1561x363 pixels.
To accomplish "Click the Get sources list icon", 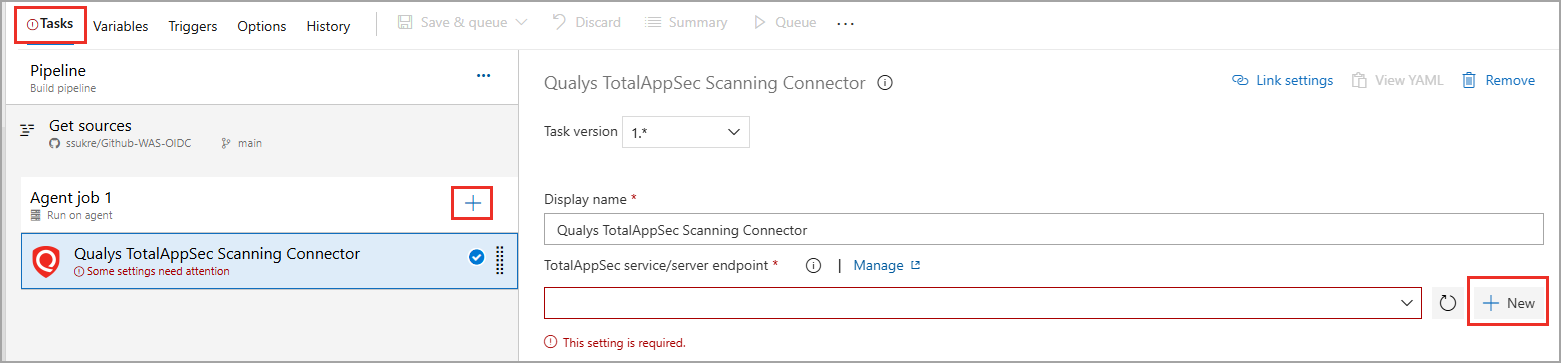I will (27, 130).
